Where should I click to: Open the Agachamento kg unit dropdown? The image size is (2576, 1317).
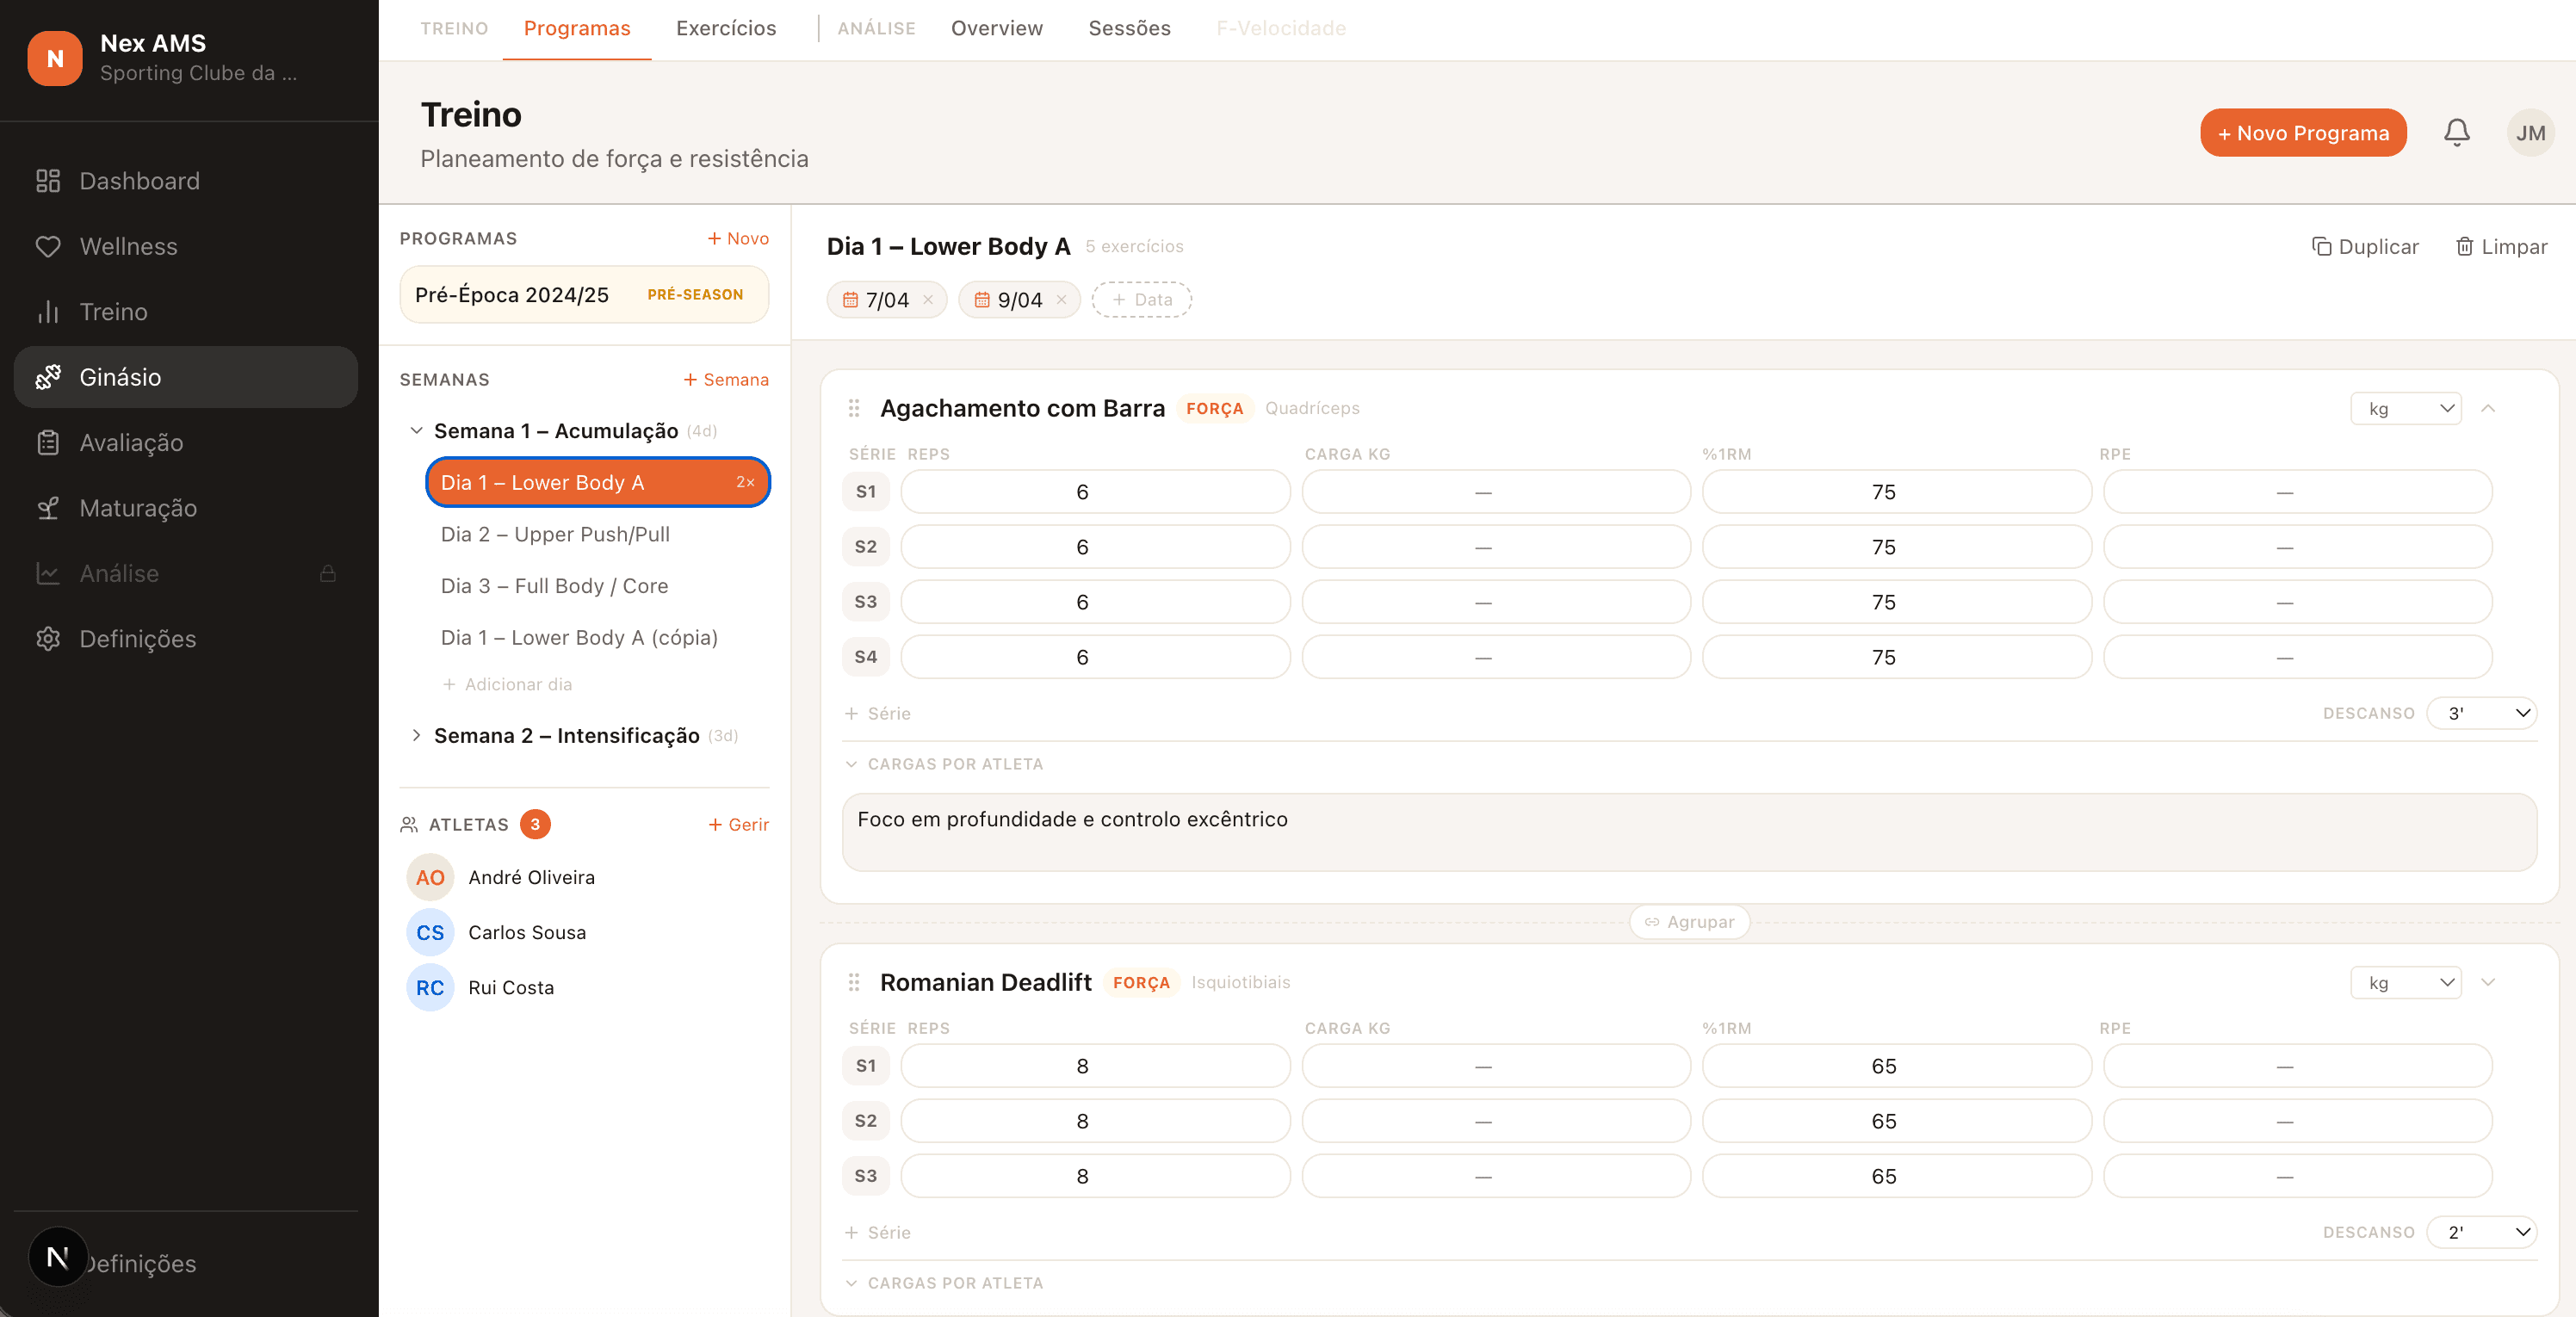pos(2405,408)
